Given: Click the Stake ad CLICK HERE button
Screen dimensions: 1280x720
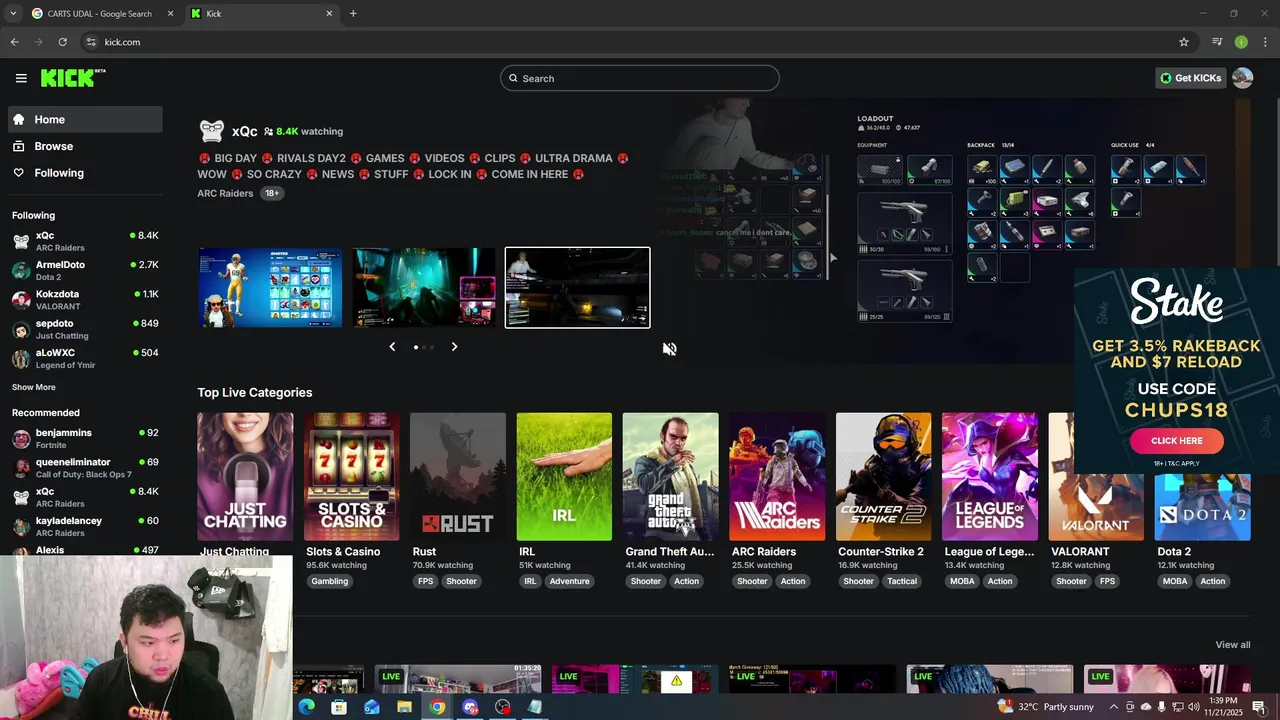Looking at the screenshot, I should click(x=1177, y=441).
